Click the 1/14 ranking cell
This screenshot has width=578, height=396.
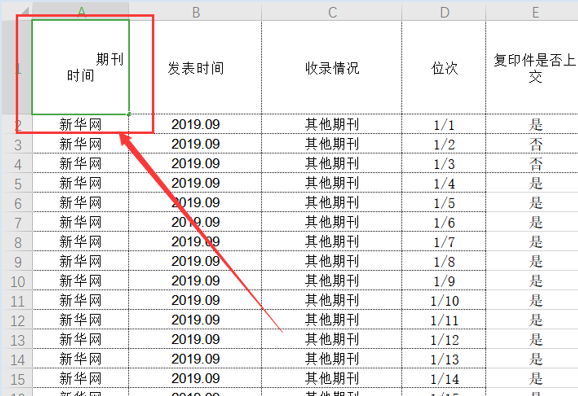(444, 378)
